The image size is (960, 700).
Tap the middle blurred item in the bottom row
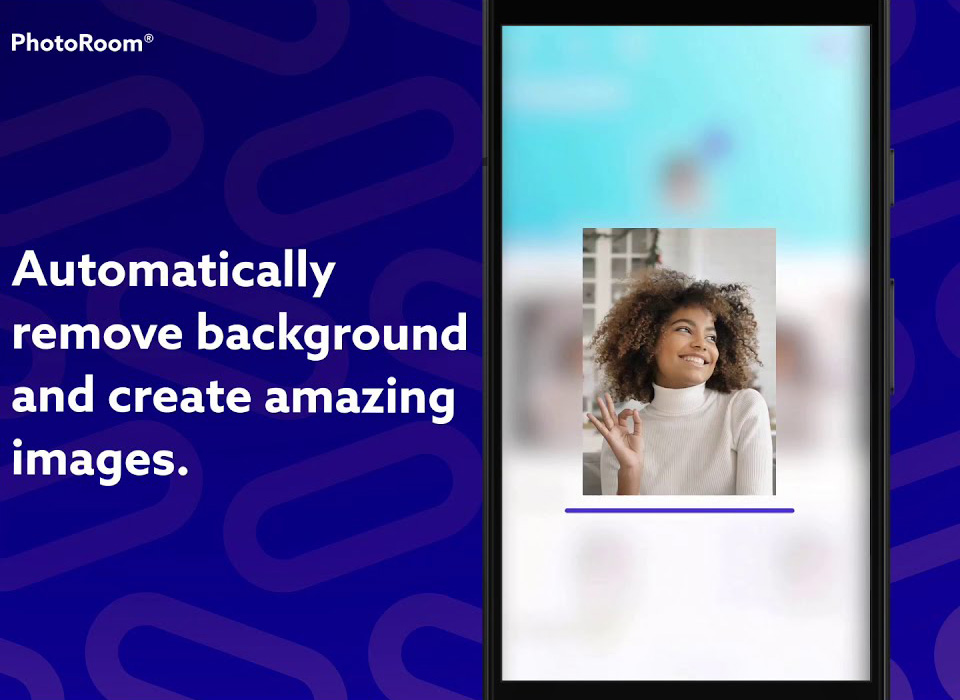pyautogui.click(x=700, y=555)
